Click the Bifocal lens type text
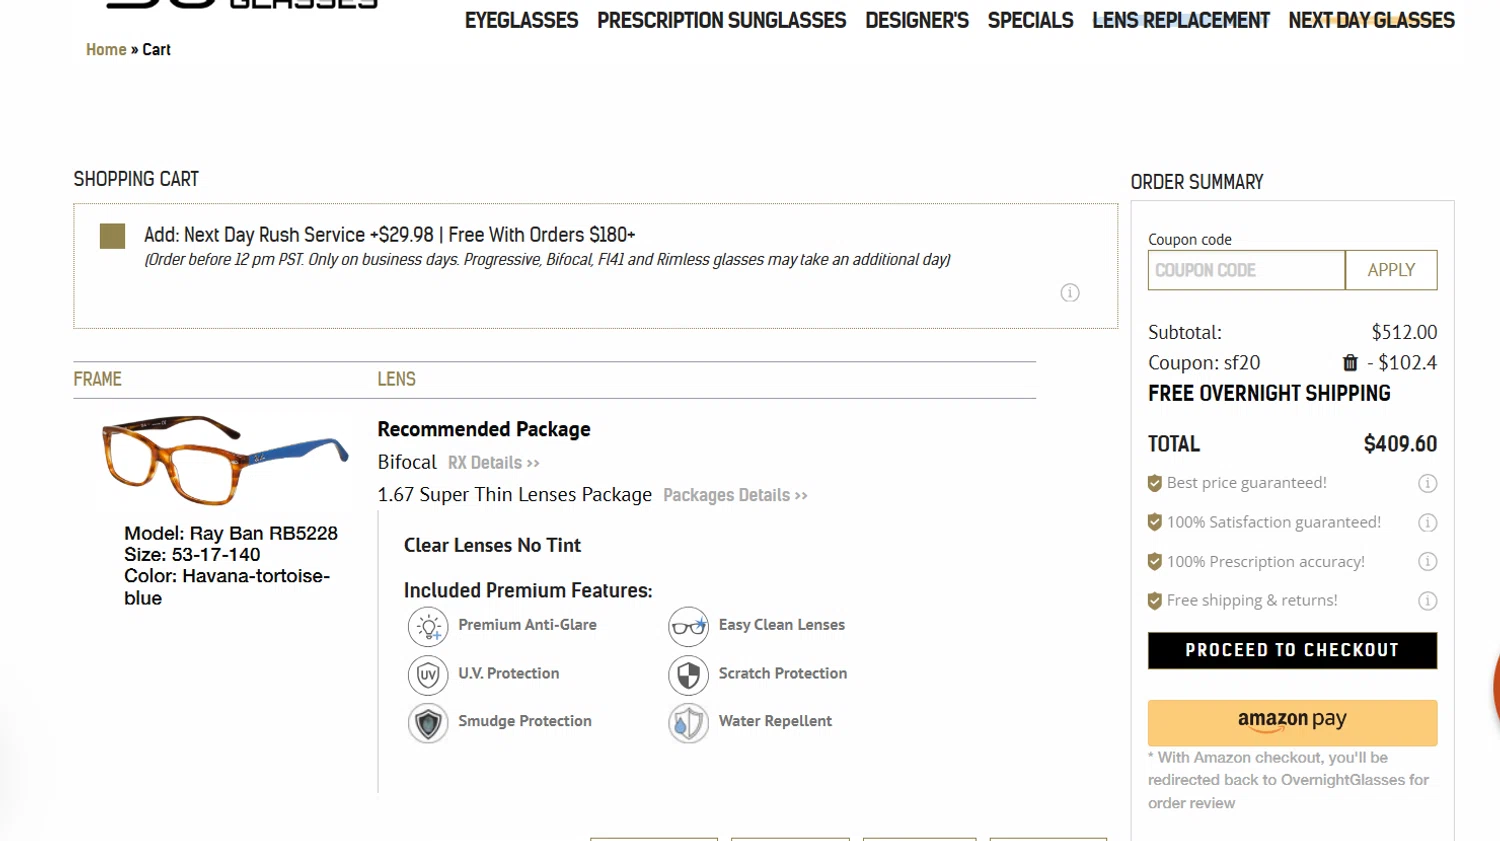The height and width of the screenshot is (841, 1500). [x=407, y=462]
